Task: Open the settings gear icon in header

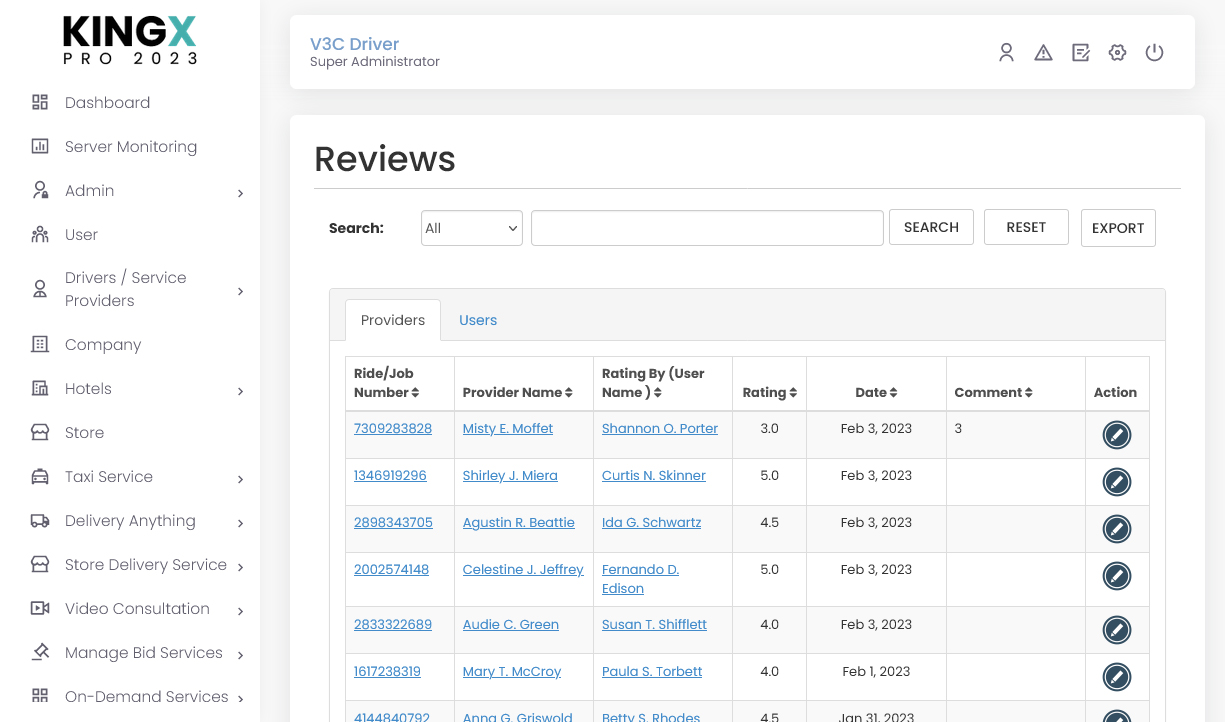Action: (1118, 53)
